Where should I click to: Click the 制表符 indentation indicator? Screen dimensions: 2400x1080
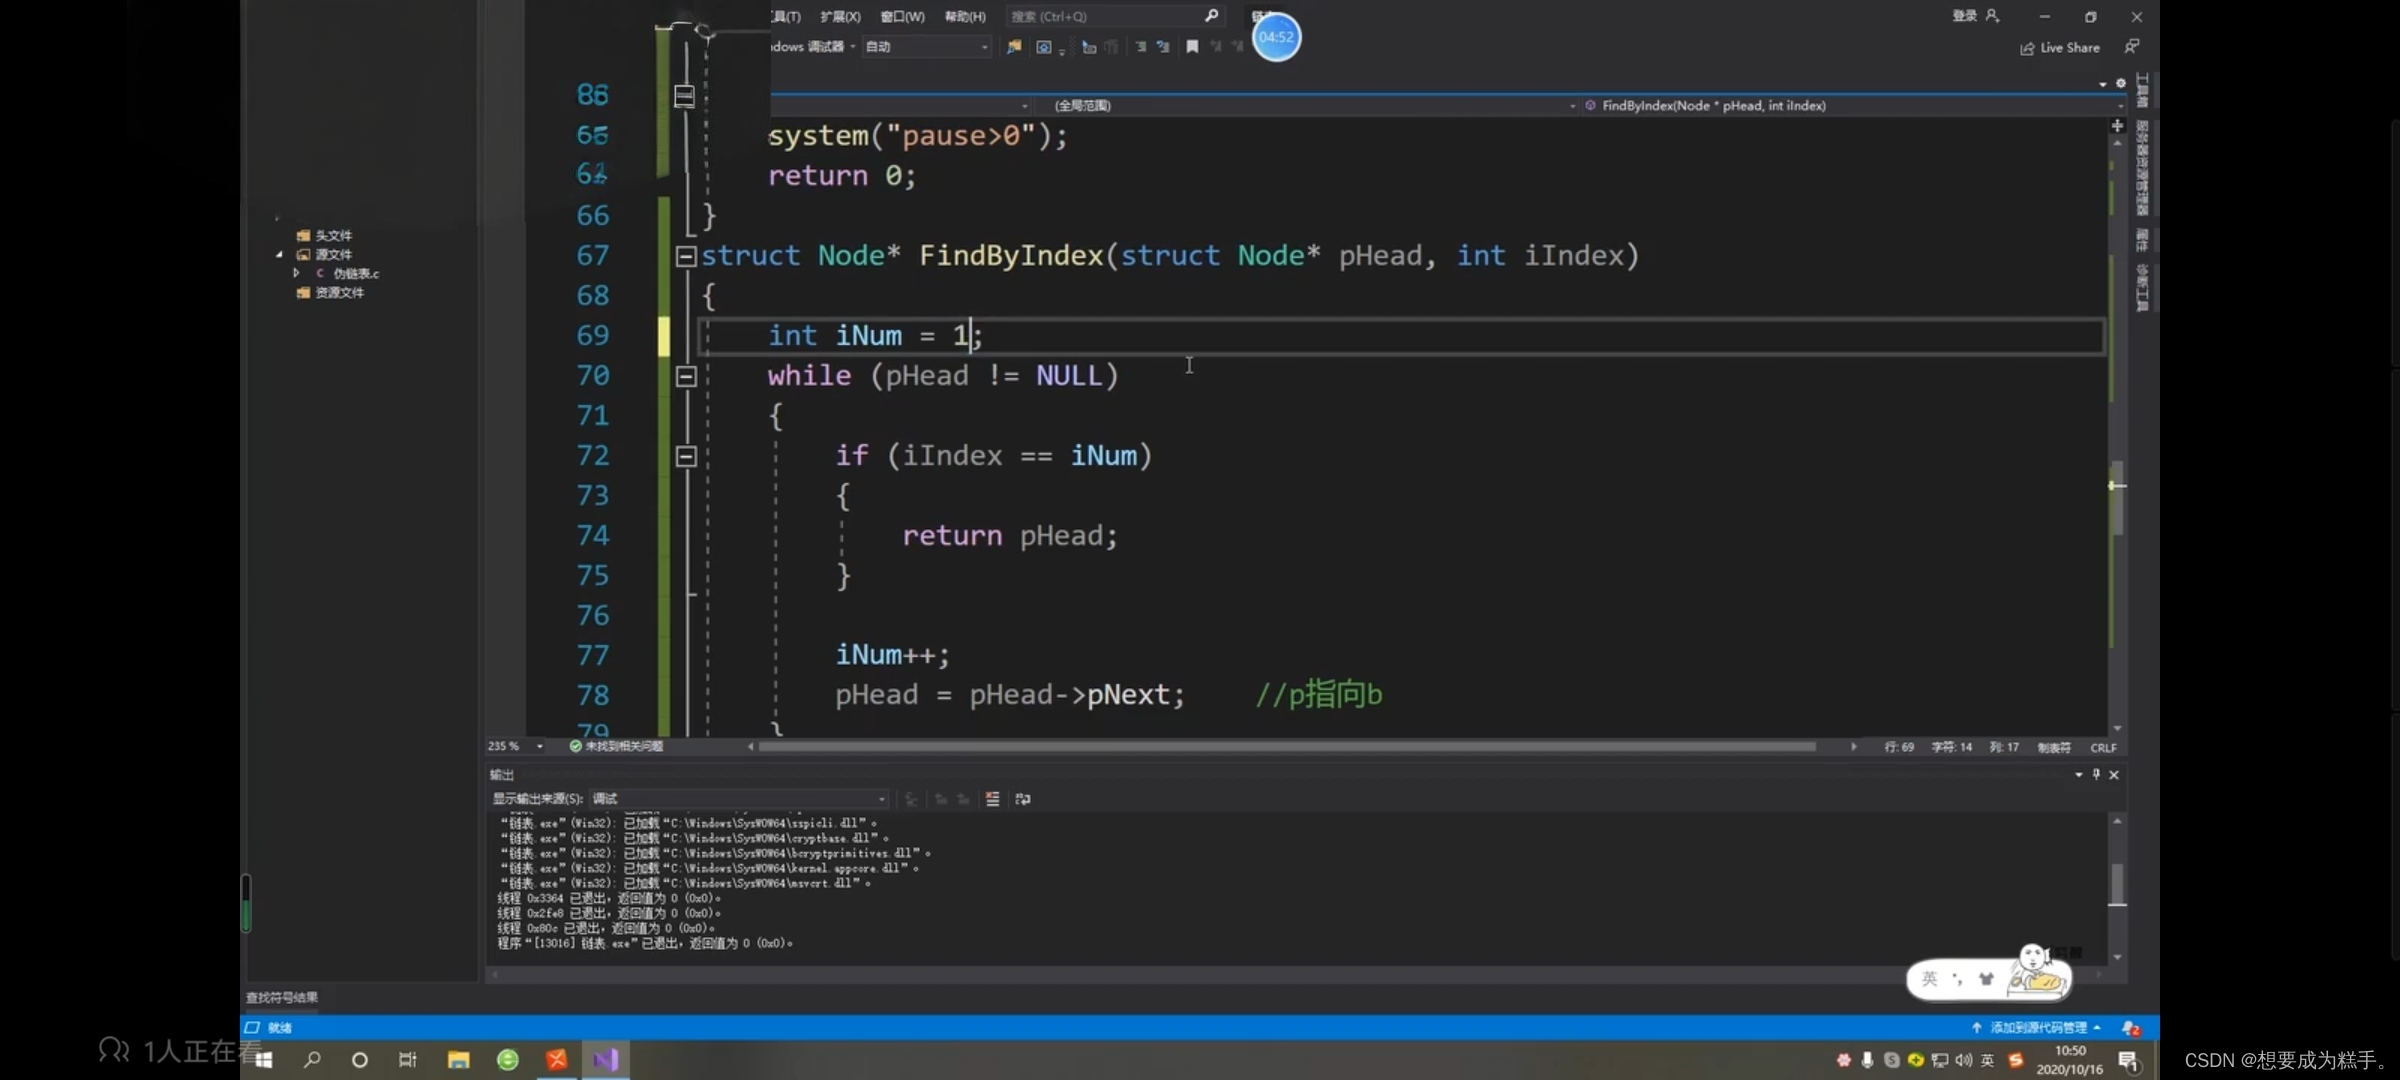(x=2054, y=748)
